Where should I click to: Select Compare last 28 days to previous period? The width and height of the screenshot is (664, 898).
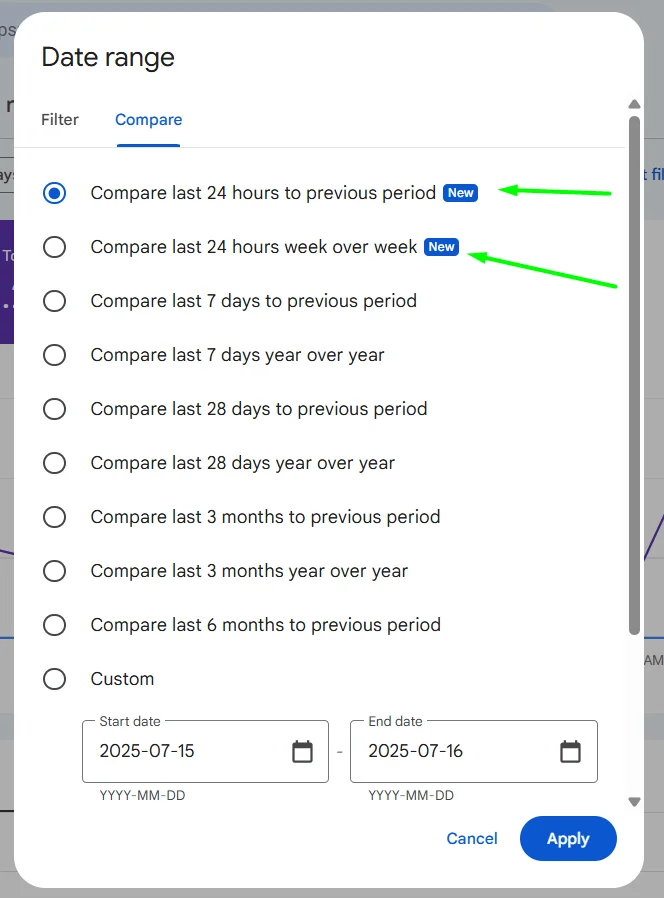tap(54, 409)
